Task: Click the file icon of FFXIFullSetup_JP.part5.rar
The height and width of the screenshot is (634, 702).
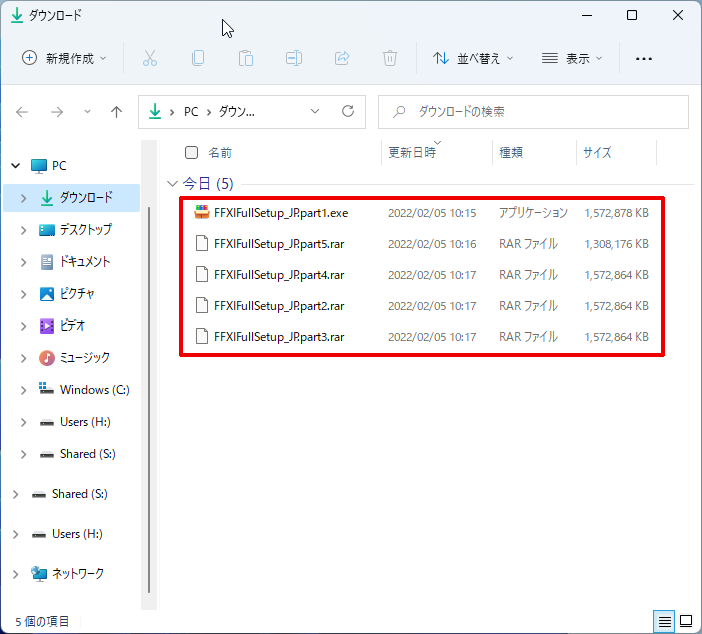Action: [x=202, y=243]
